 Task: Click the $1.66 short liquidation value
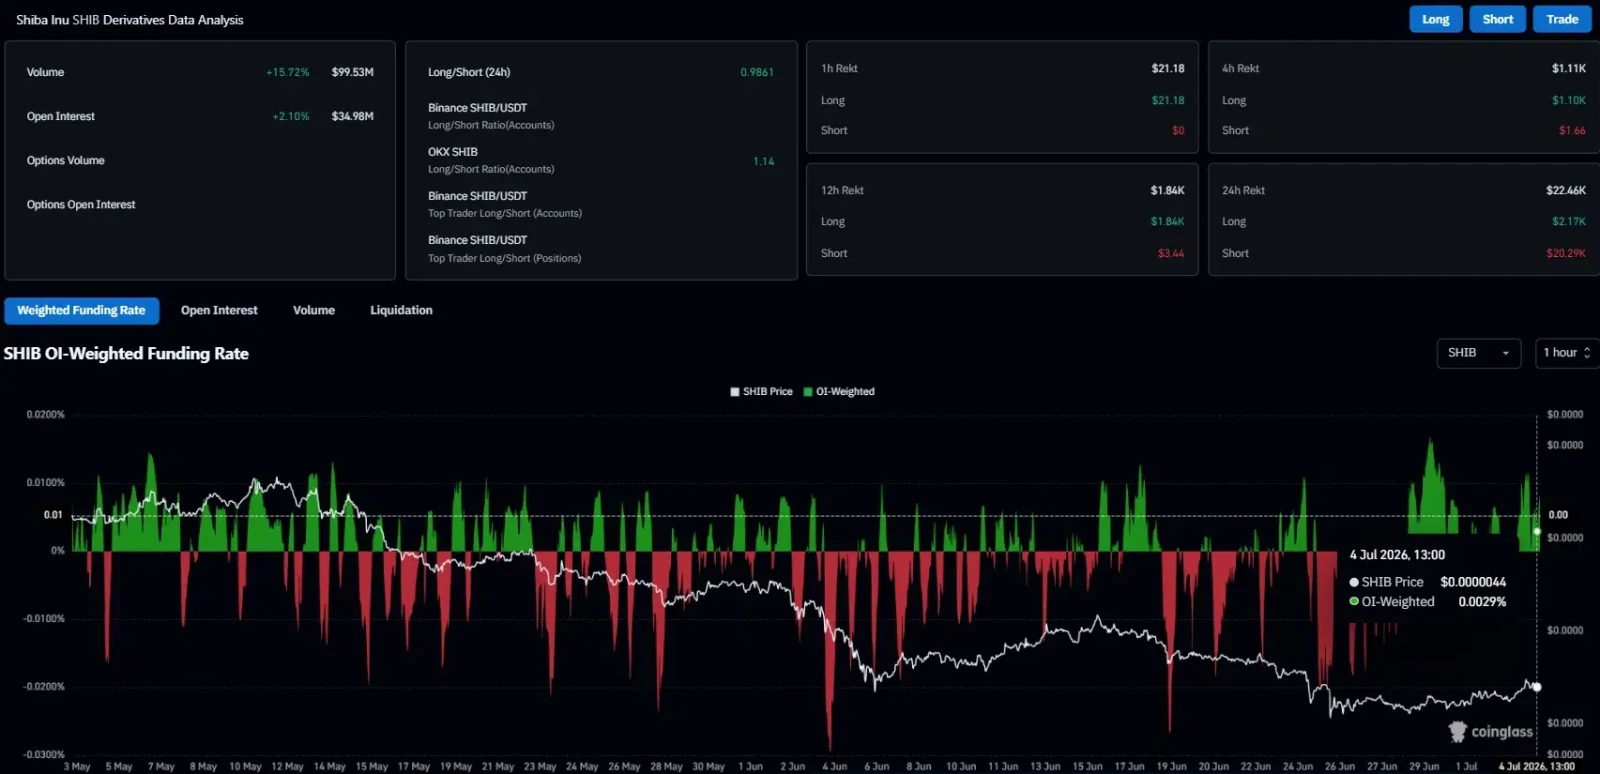click(1572, 130)
